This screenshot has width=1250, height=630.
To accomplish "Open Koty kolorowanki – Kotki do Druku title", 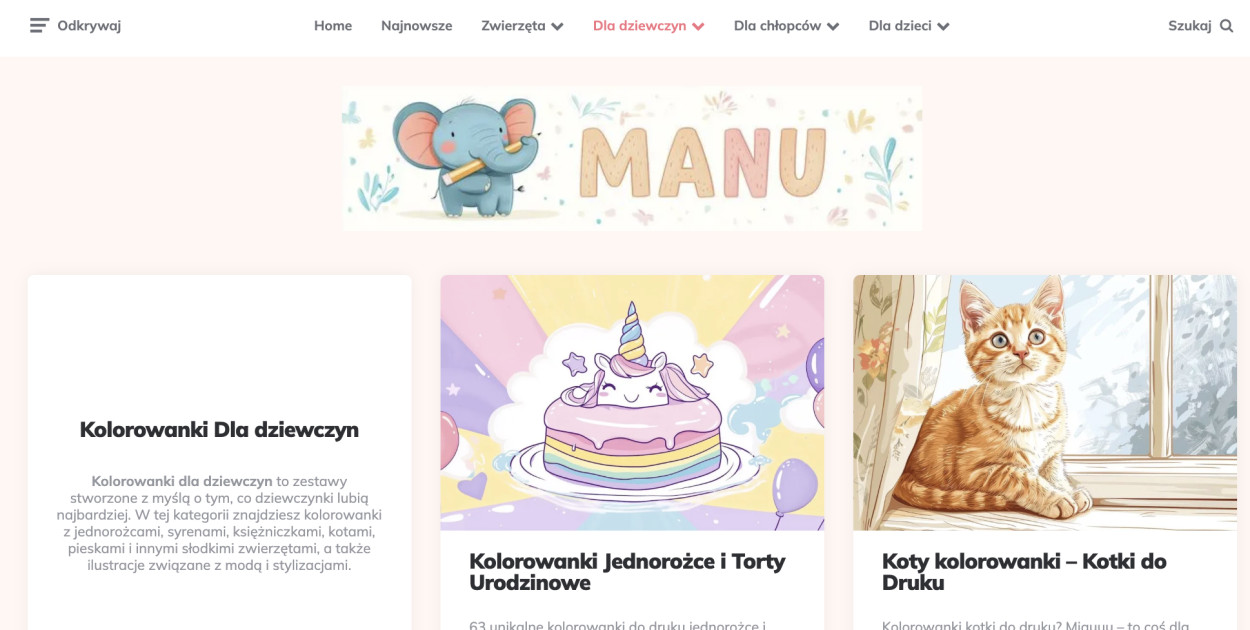I will pyautogui.click(x=1024, y=572).
